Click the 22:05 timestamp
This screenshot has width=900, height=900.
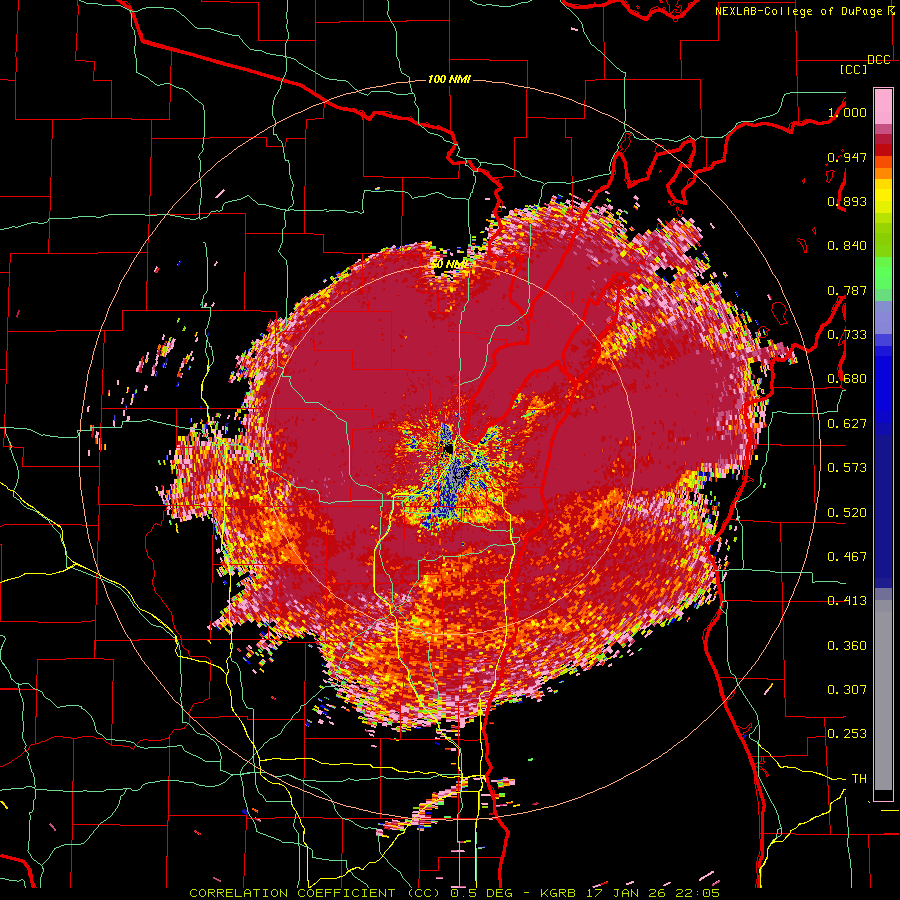(695, 893)
